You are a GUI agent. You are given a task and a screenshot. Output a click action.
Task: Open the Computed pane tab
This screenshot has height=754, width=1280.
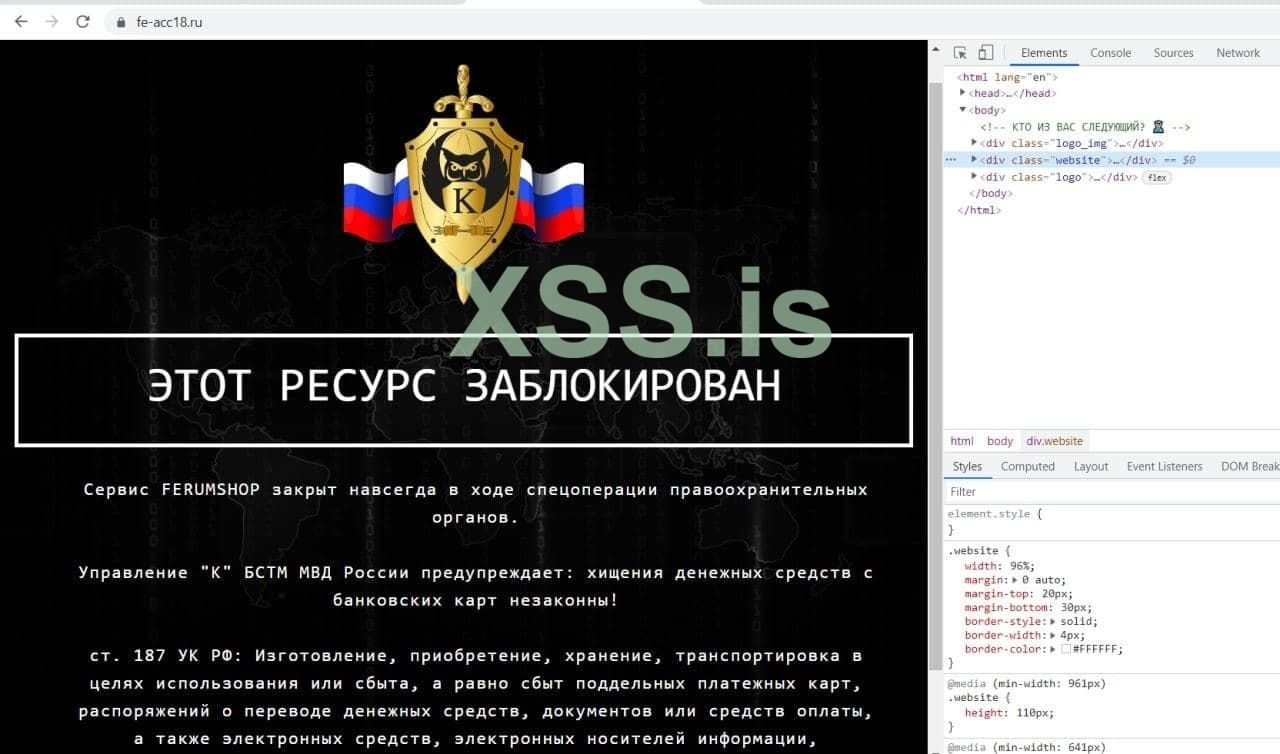coord(1028,466)
